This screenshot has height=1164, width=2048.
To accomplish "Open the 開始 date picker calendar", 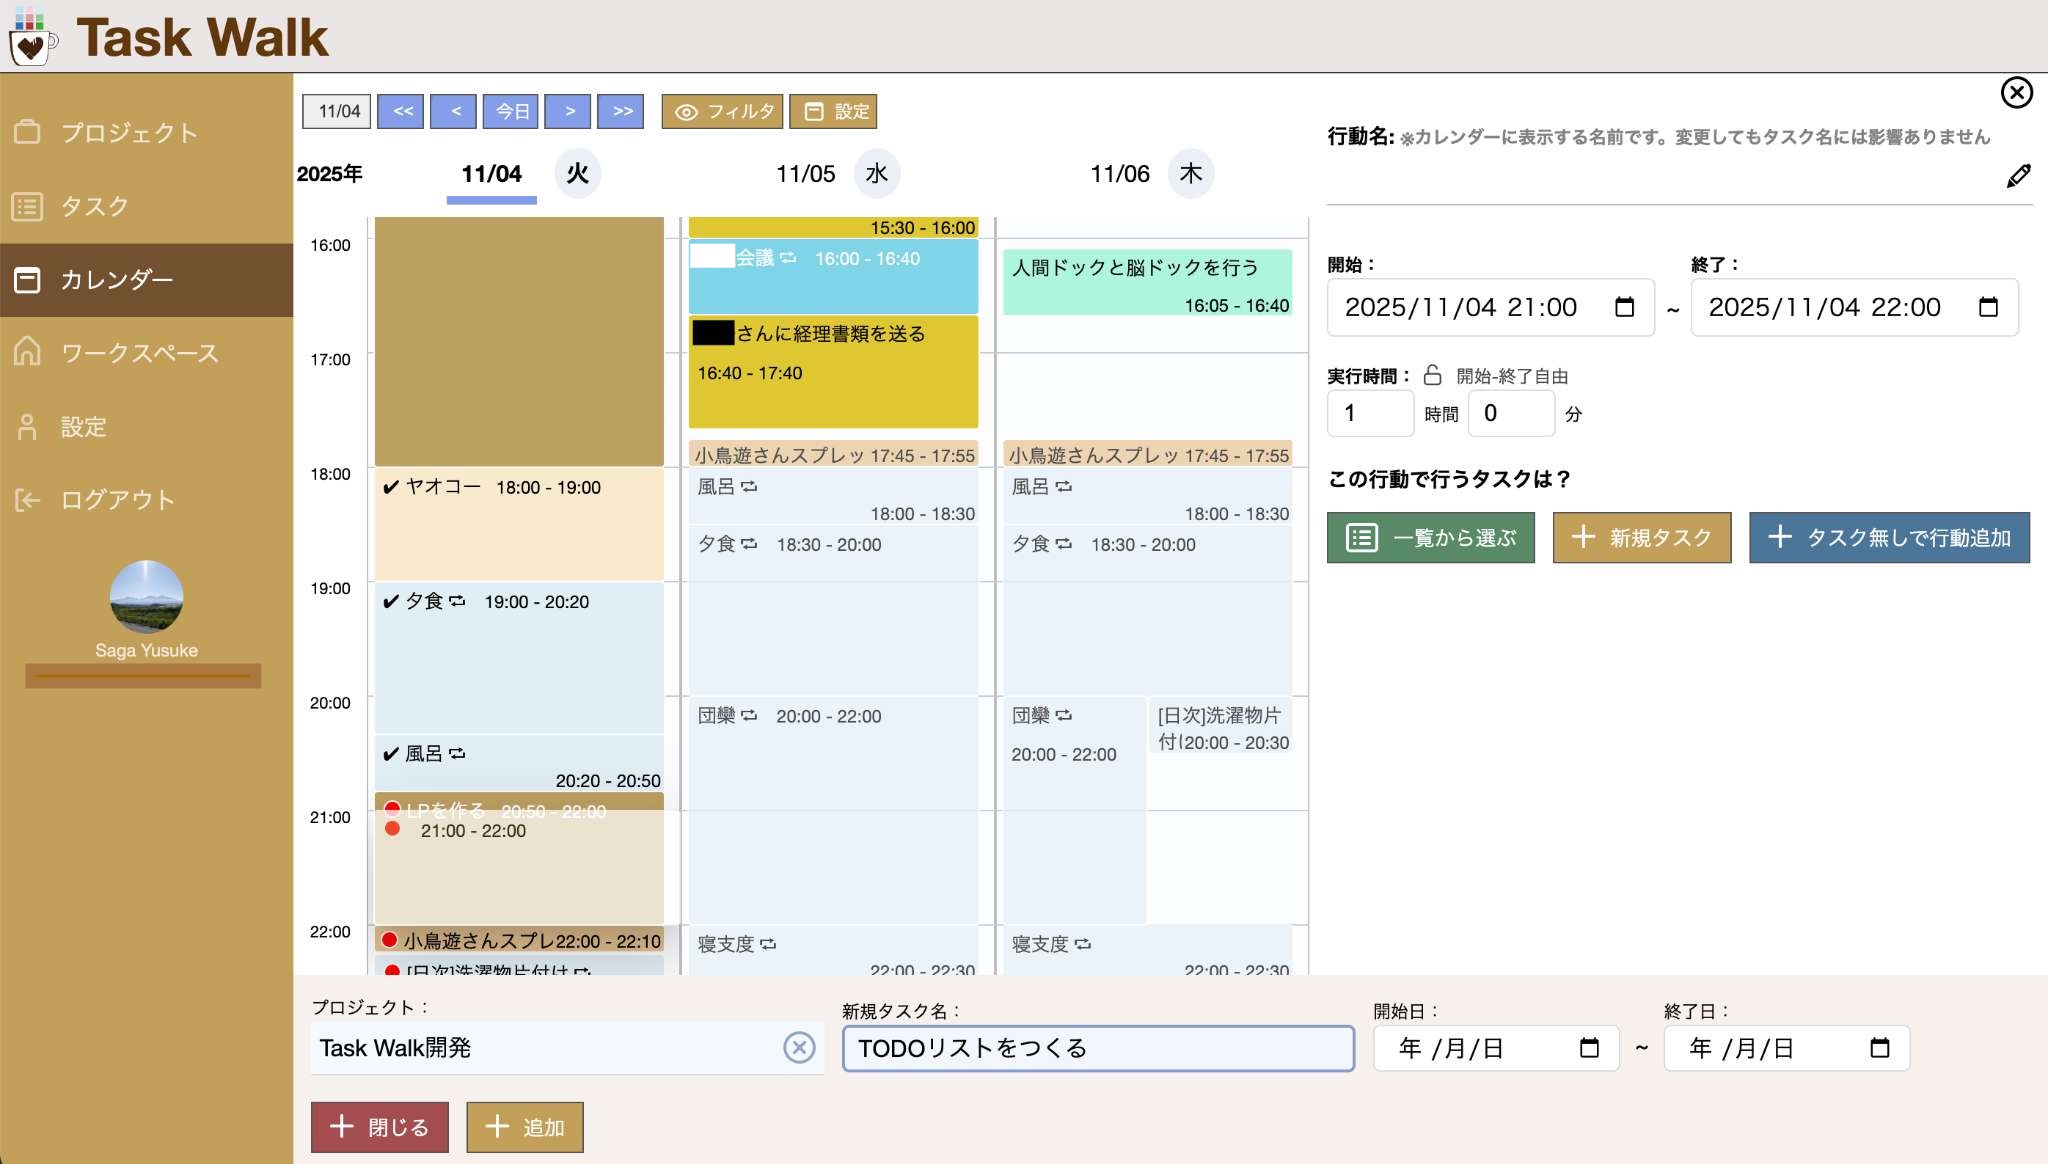I will (1626, 307).
